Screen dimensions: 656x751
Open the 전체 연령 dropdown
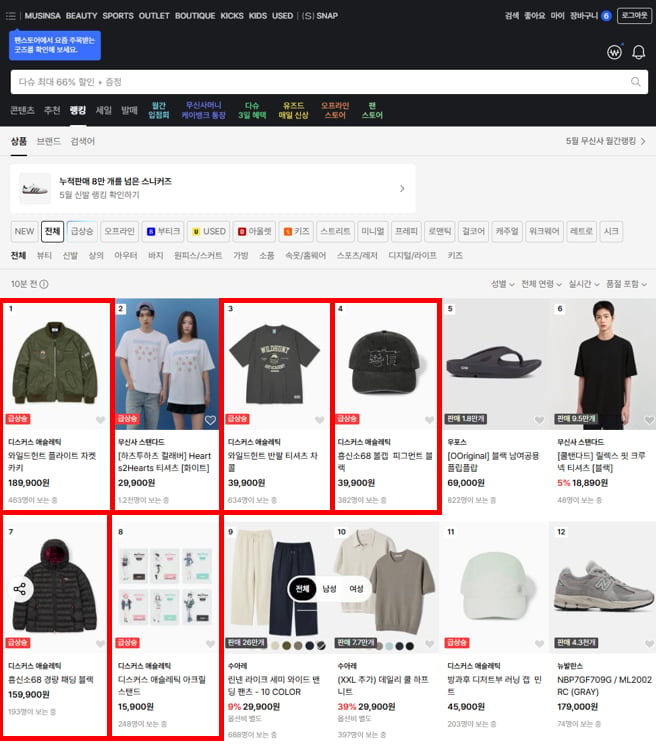(541, 284)
